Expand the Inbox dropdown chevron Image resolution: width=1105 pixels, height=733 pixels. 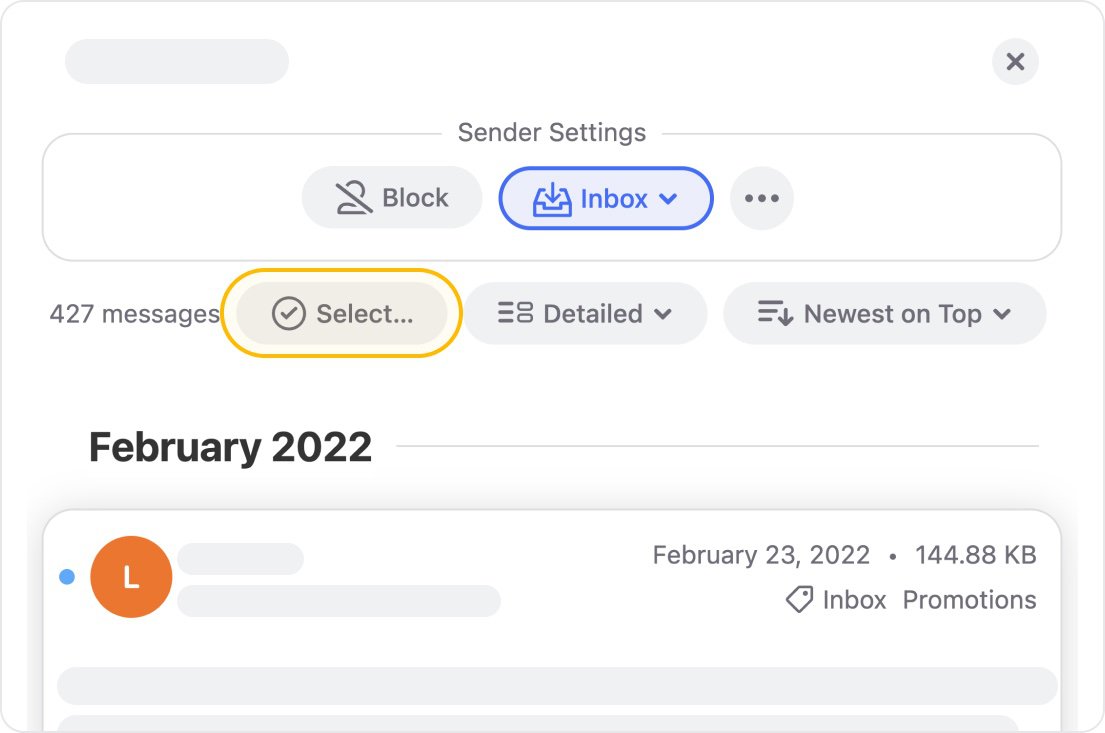click(668, 199)
